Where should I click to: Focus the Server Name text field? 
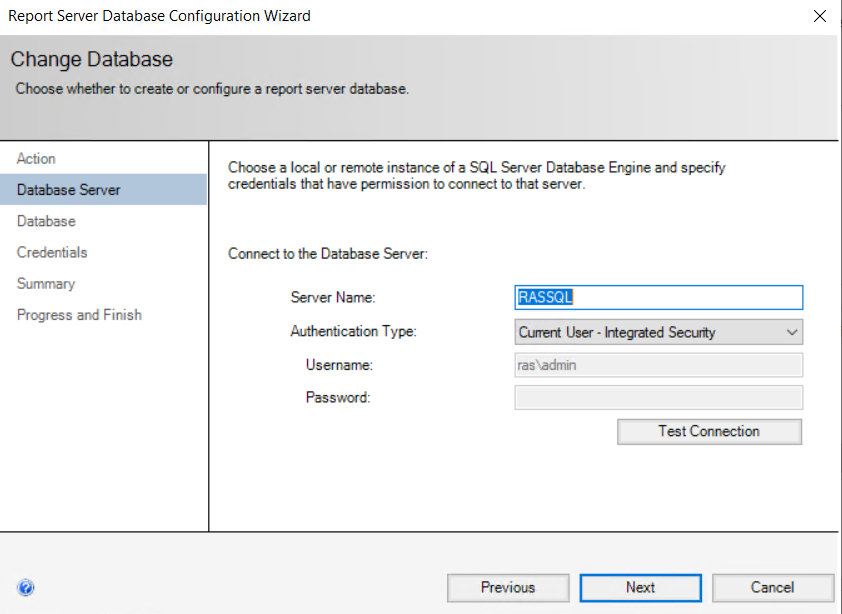point(658,298)
